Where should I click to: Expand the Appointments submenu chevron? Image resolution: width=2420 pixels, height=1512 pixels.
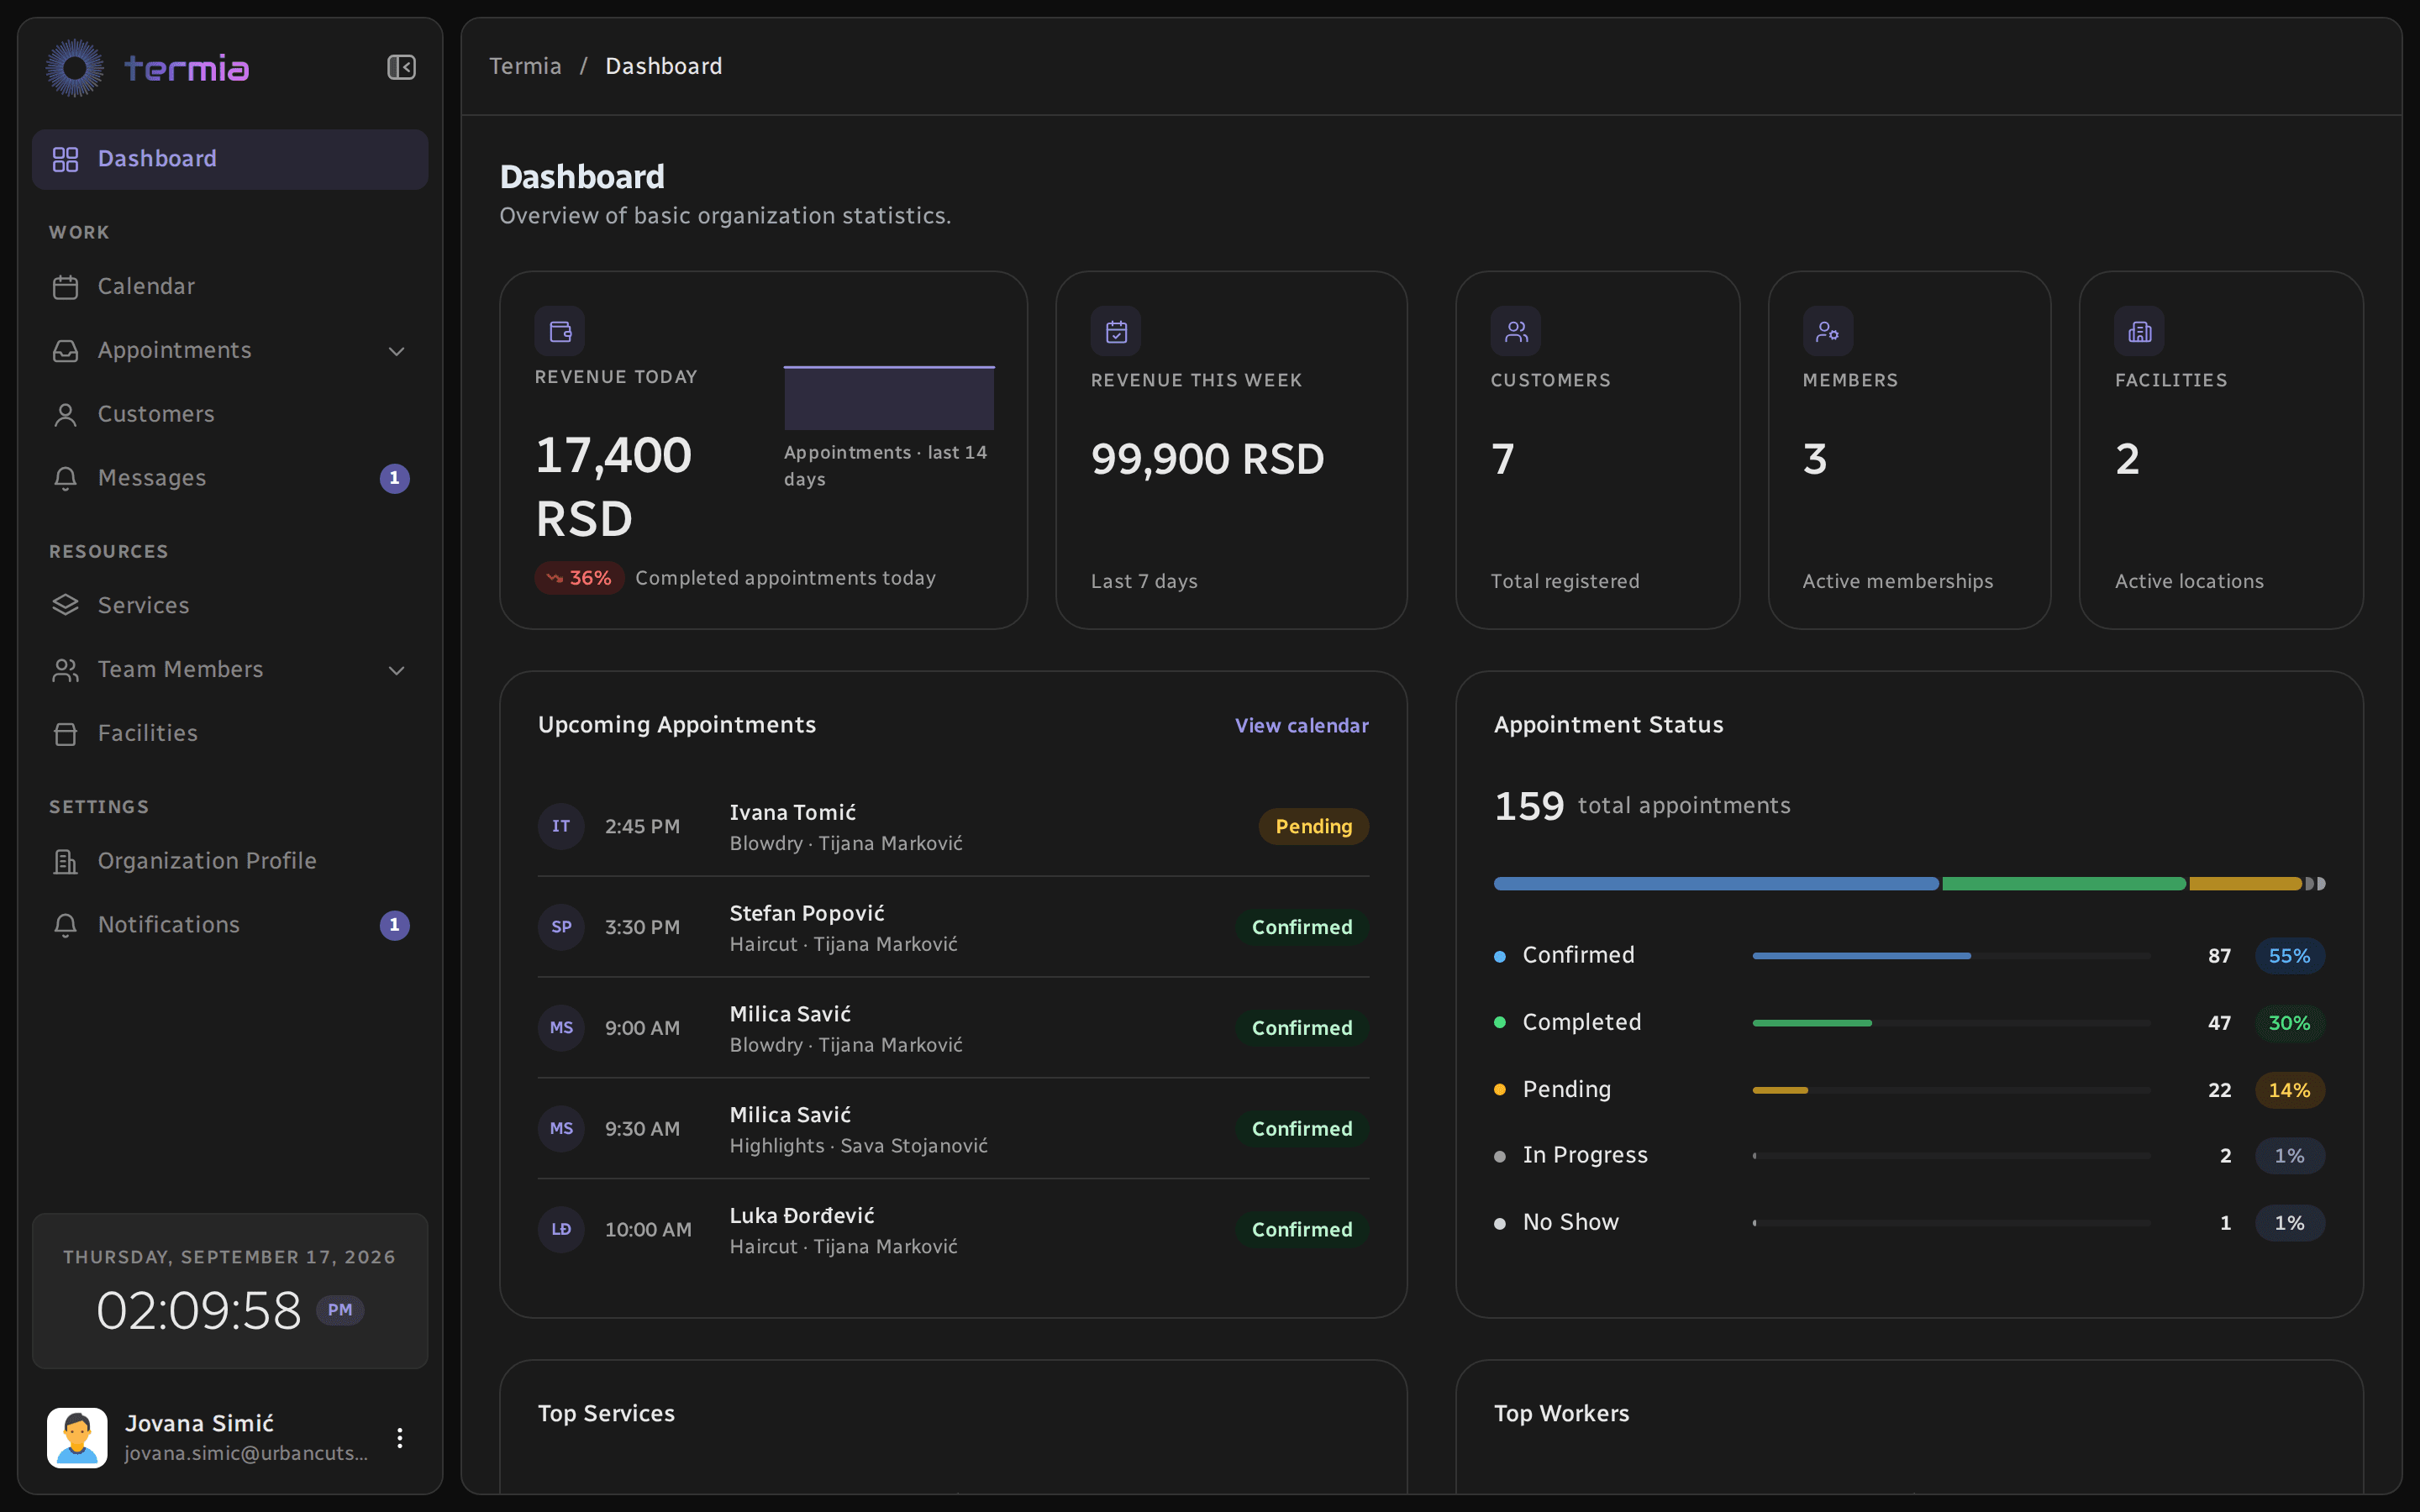click(x=396, y=351)
